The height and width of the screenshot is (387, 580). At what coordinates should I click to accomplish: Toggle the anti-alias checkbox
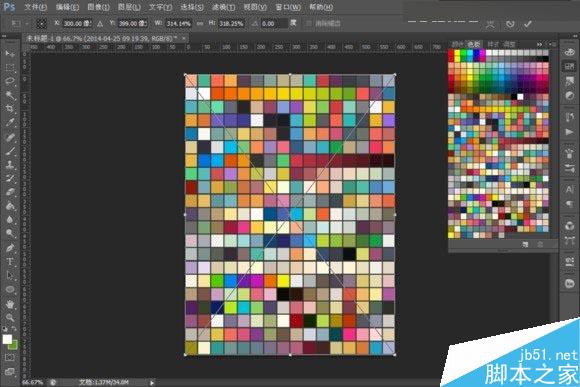coord(309,23)
